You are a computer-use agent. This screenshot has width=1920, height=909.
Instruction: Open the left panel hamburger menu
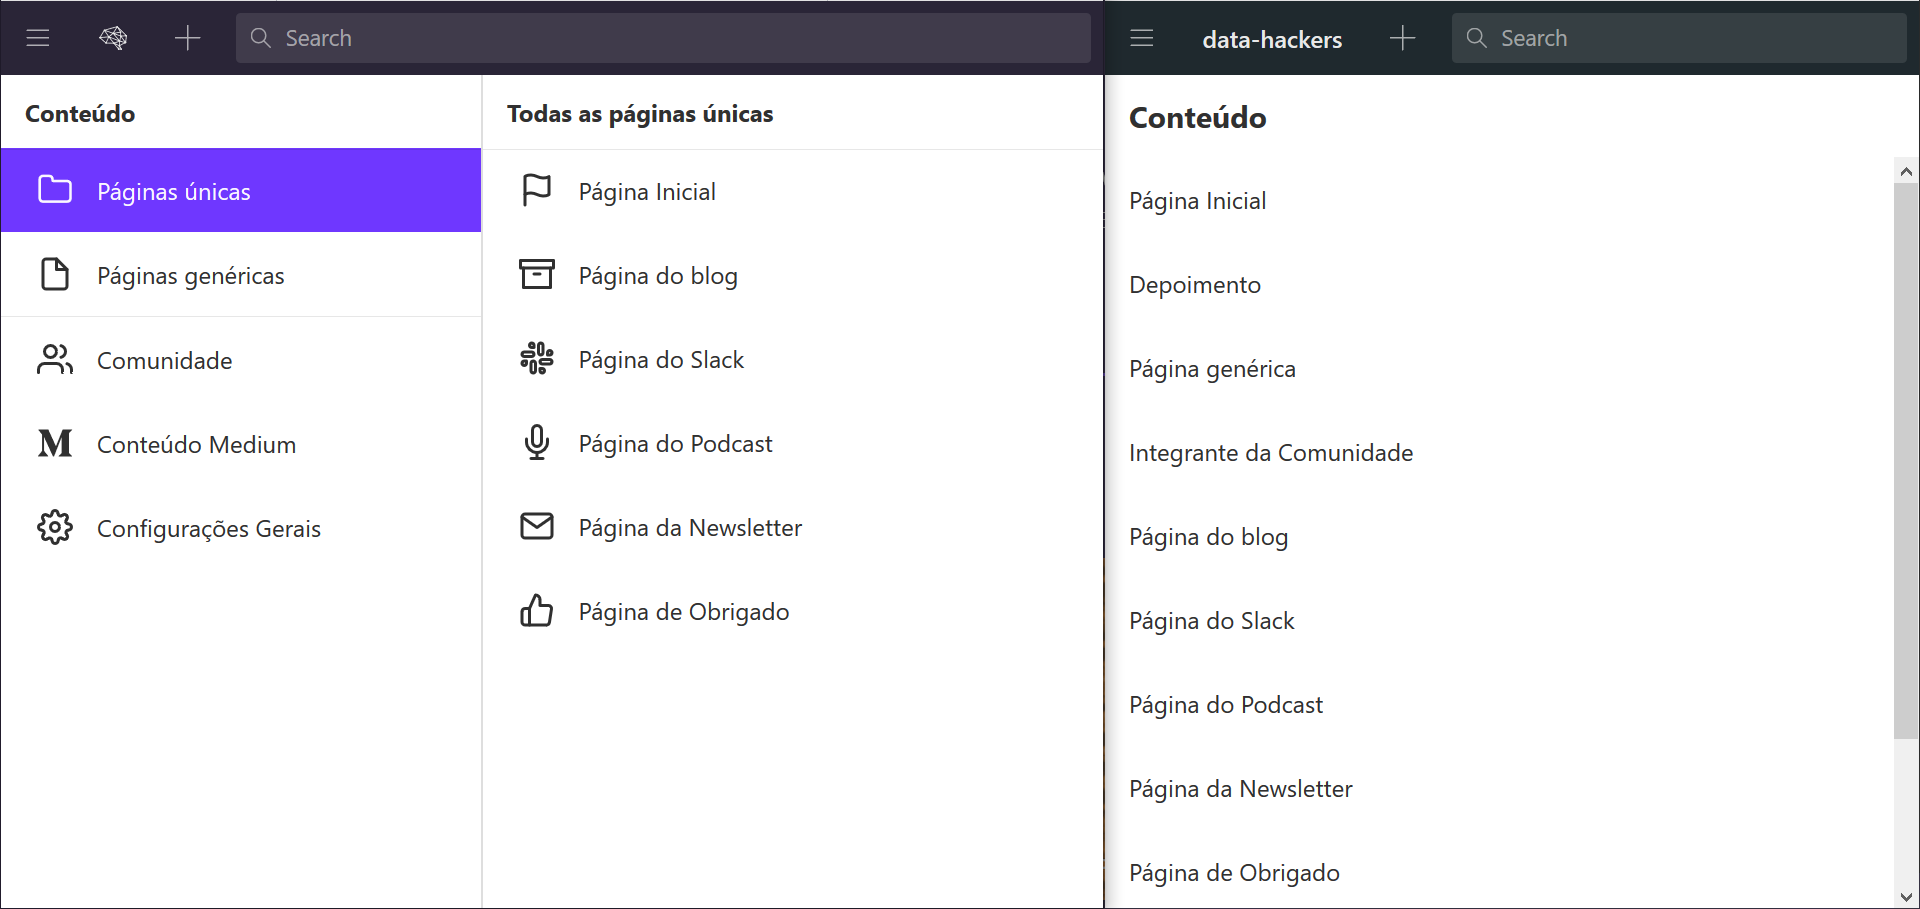coord(38,38)
